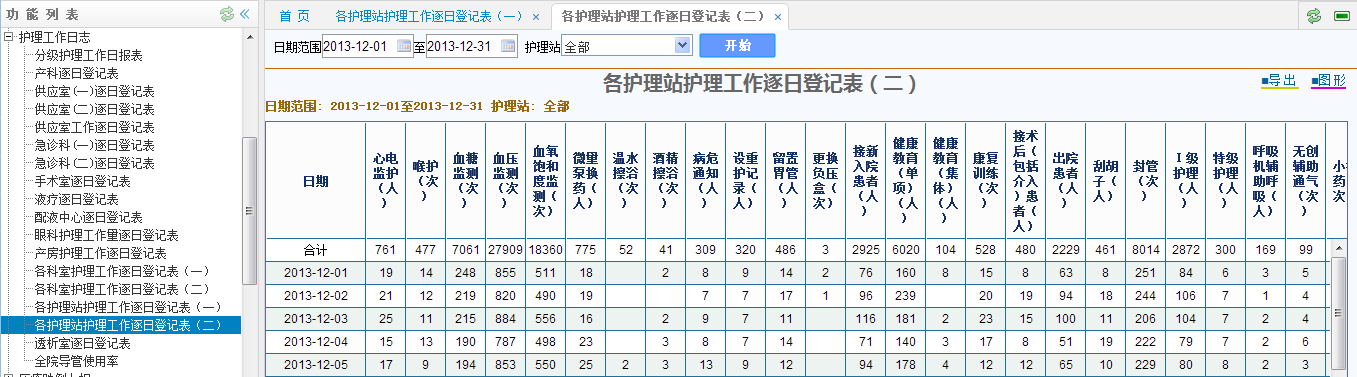This screenshot has height=377, width=1357.
Task: Click the 病危通知(人) column header
Action: pos(705,181)
